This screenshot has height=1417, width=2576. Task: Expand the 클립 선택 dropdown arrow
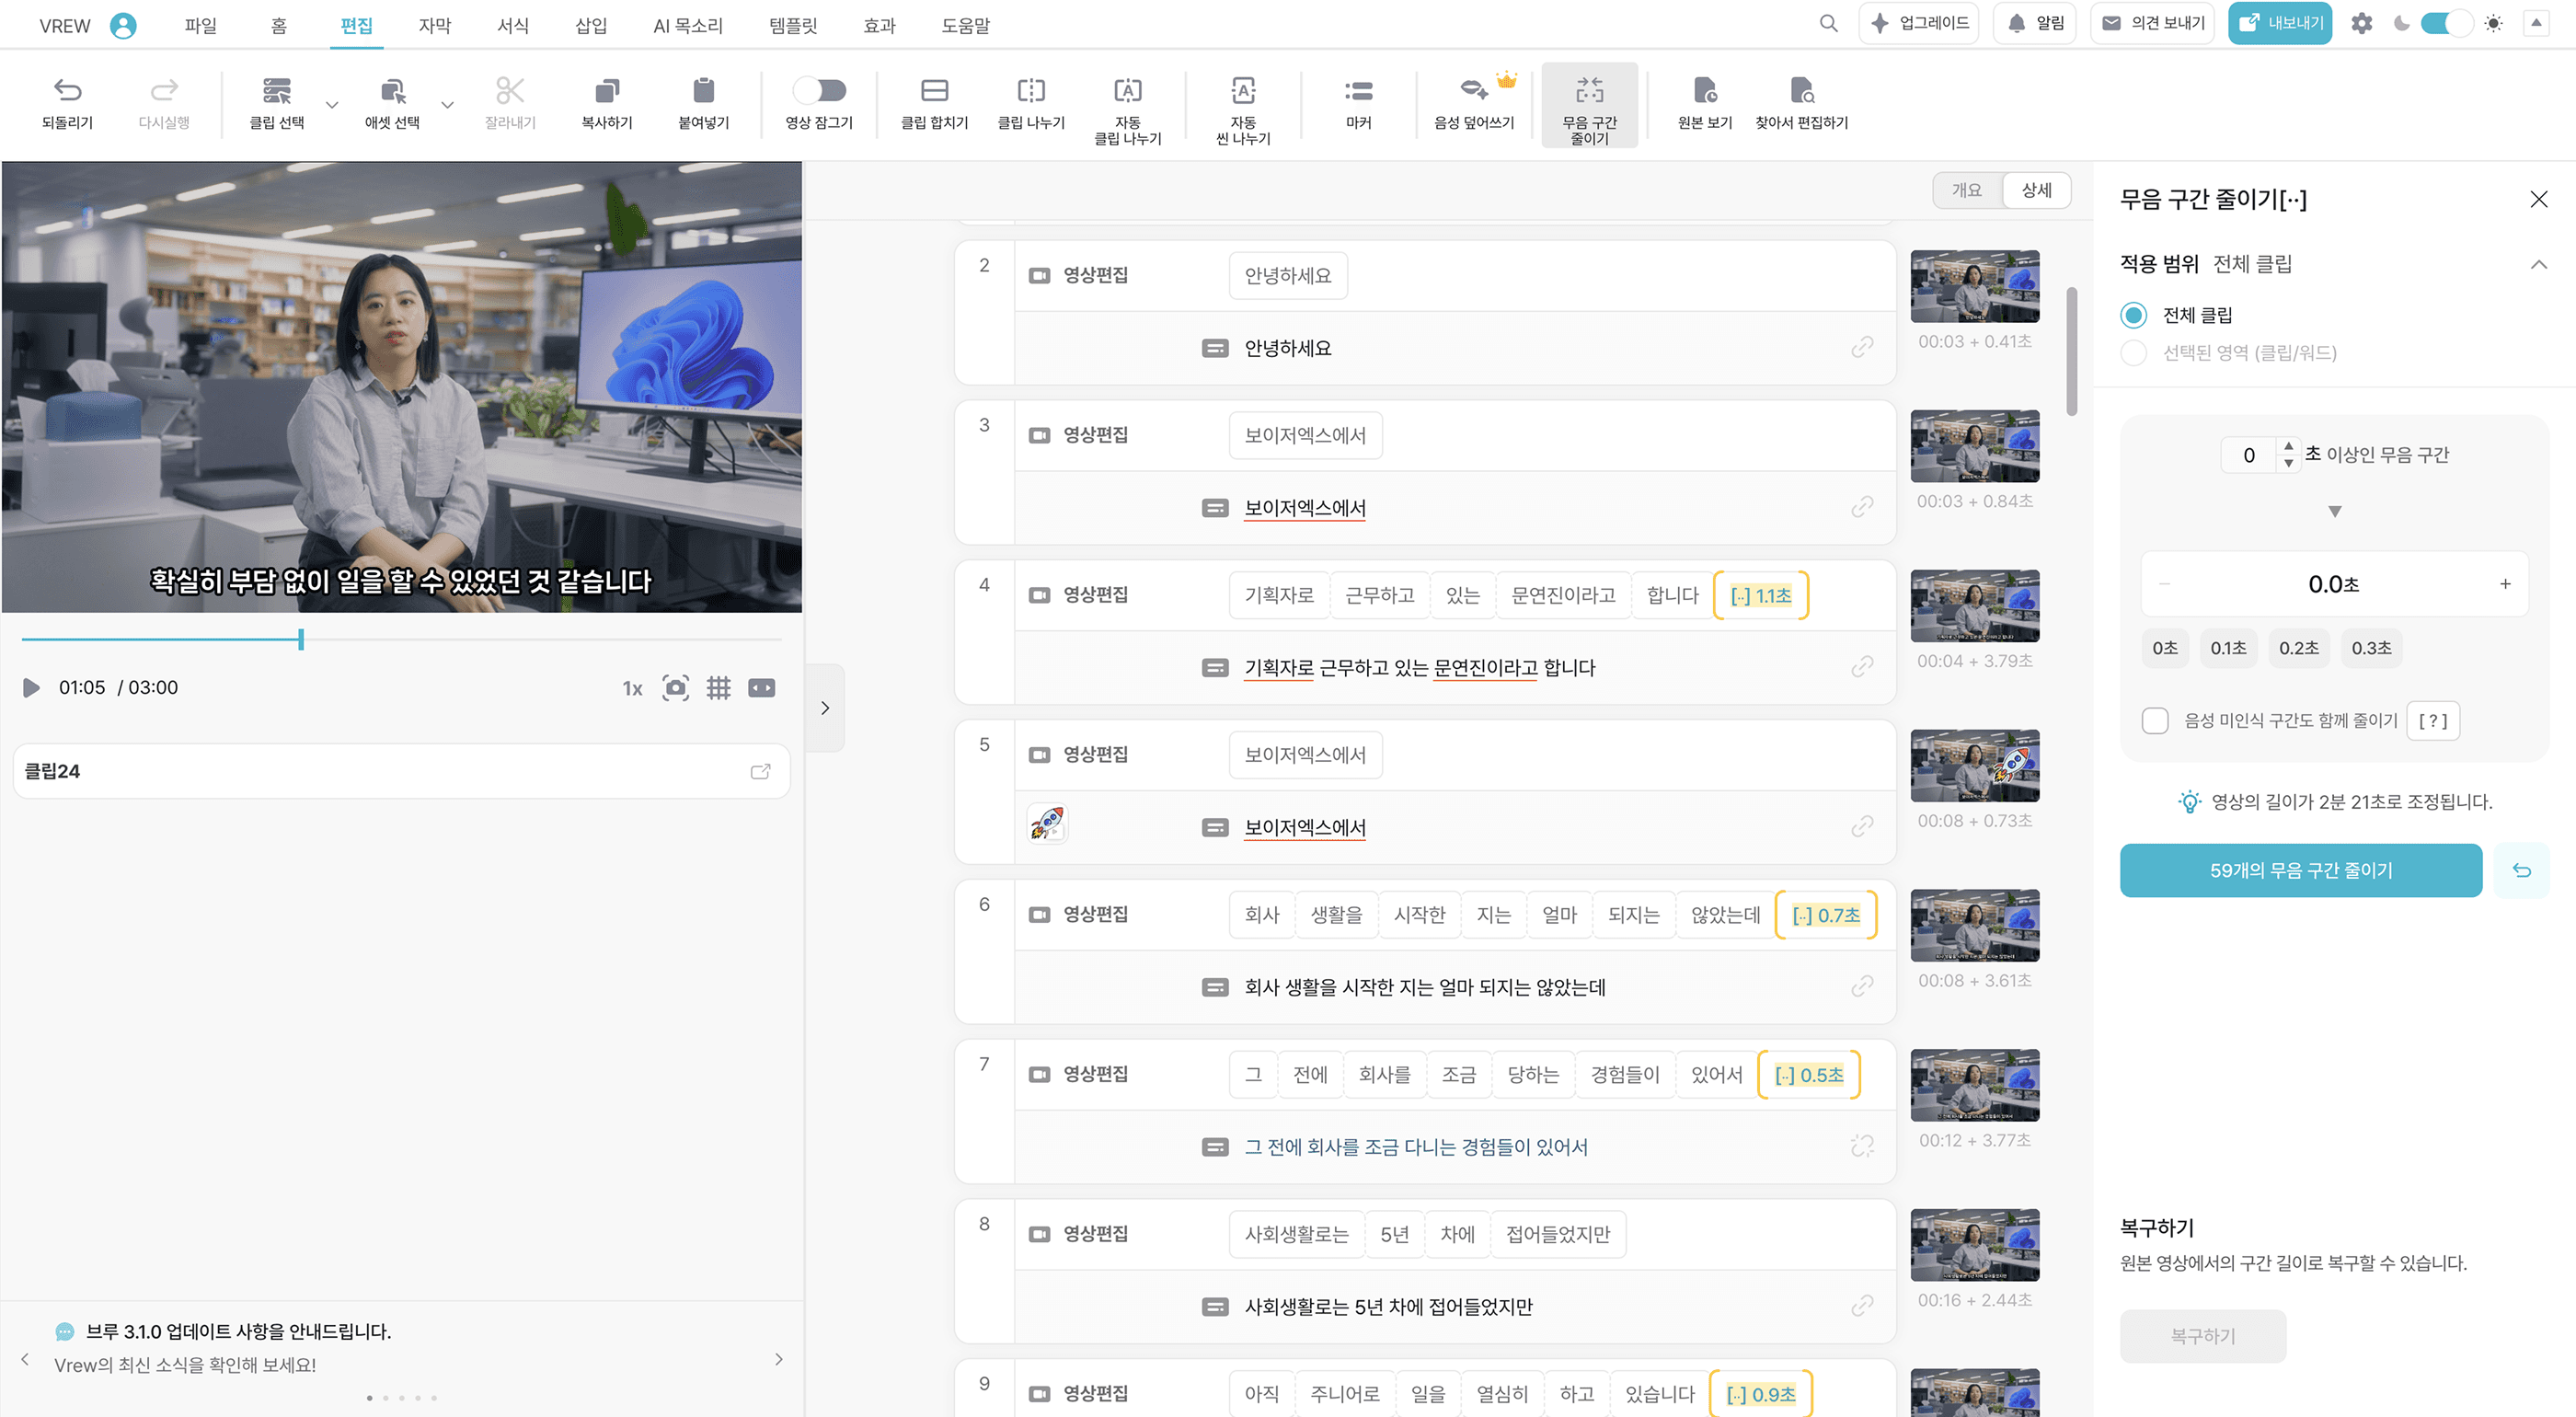(x=332, y=104)
